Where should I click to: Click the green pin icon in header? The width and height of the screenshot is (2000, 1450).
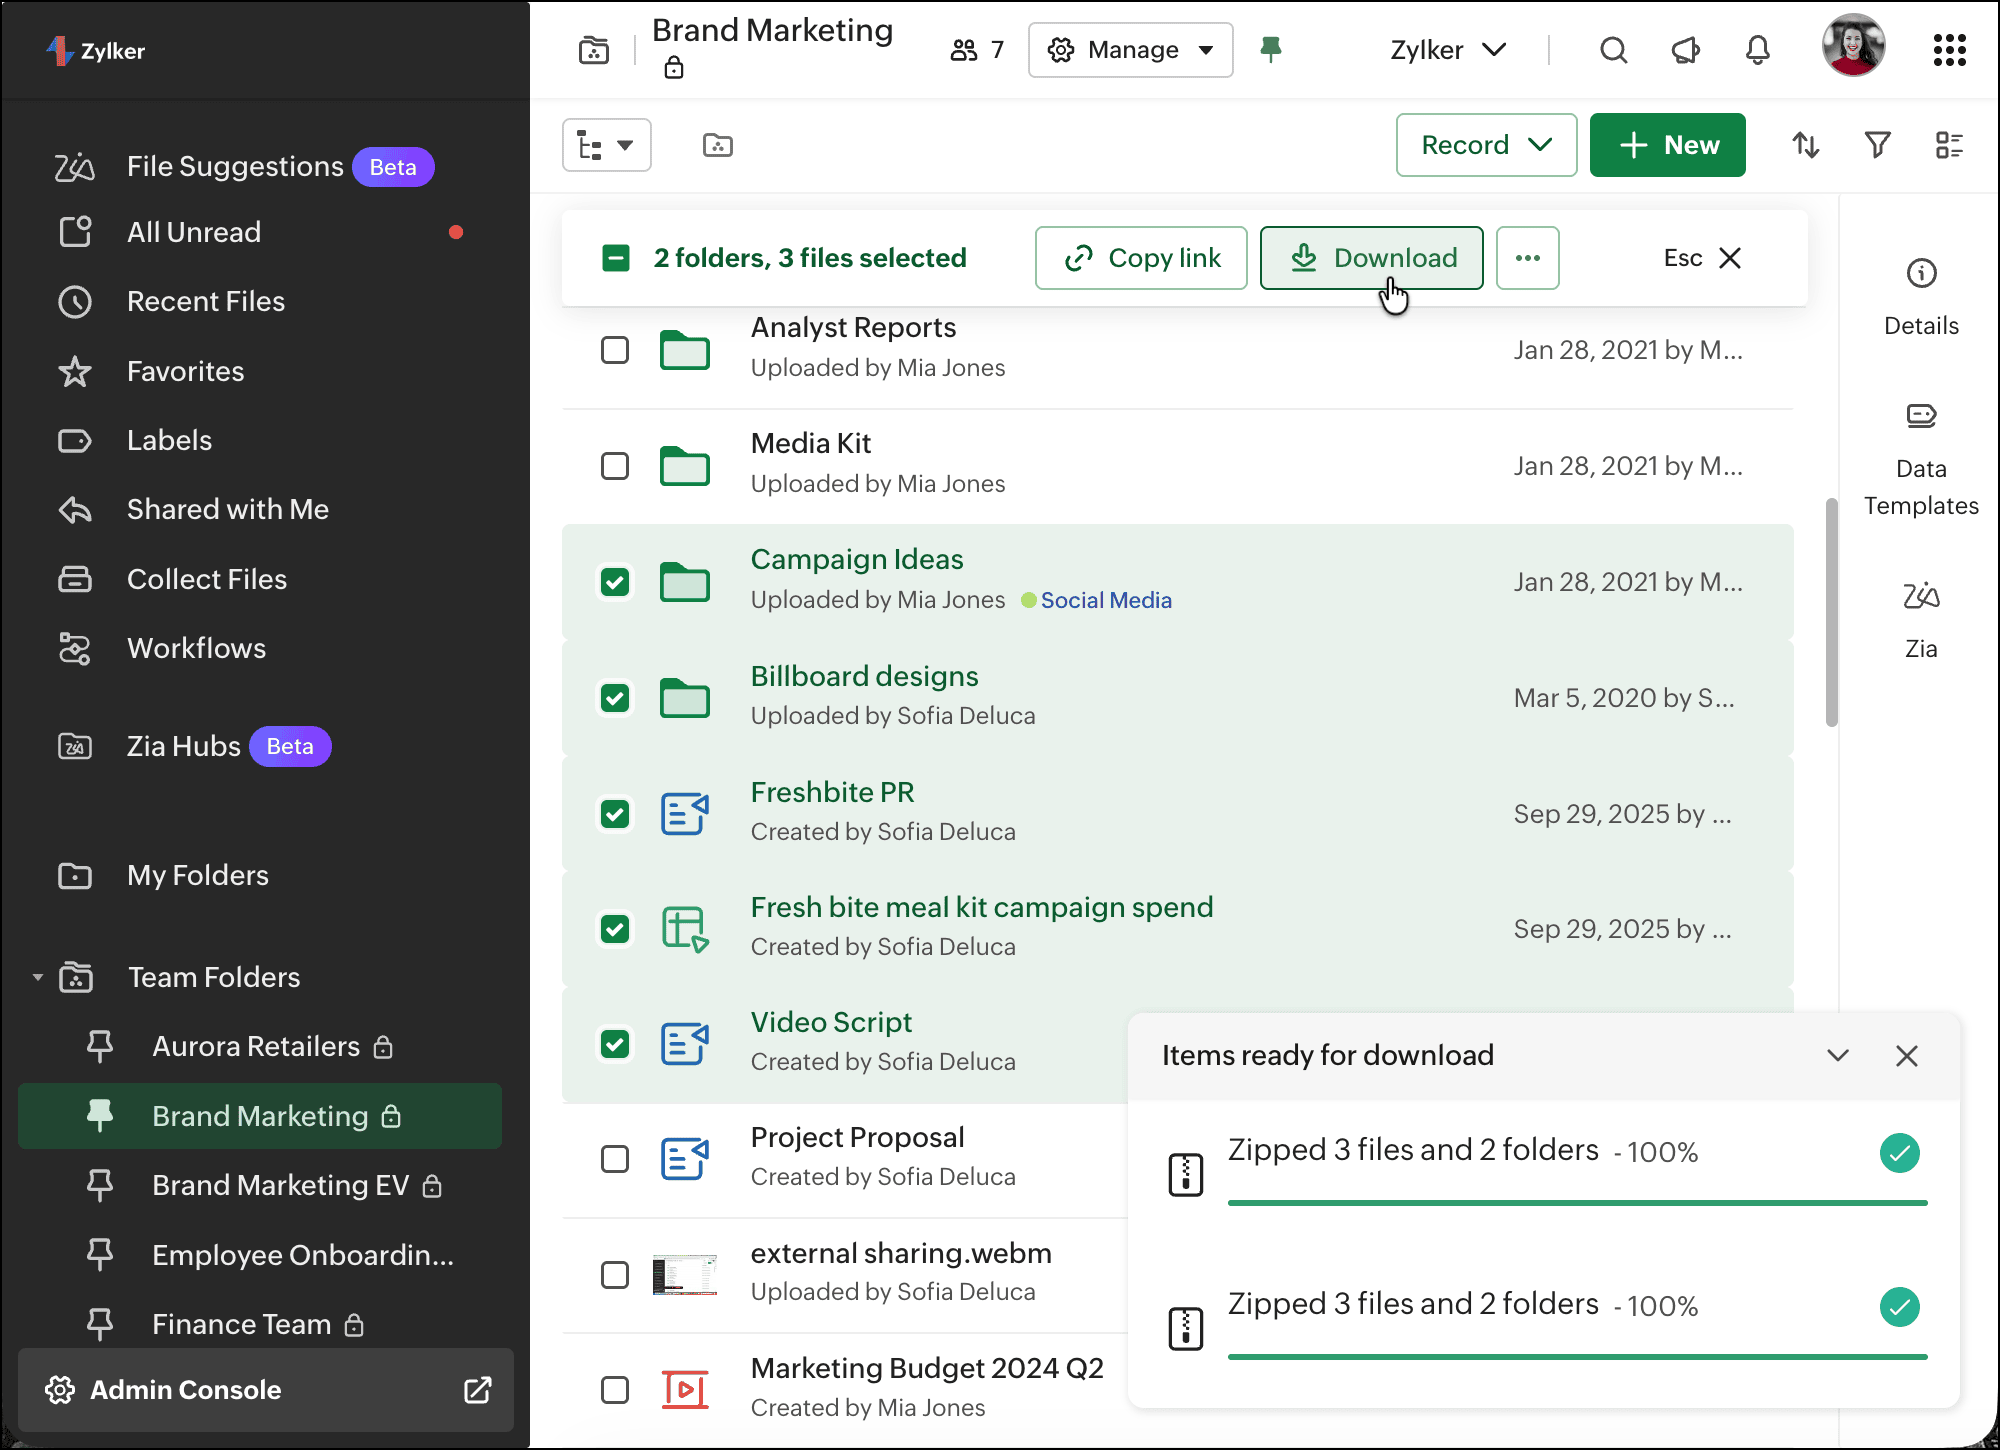(1270, 49)
